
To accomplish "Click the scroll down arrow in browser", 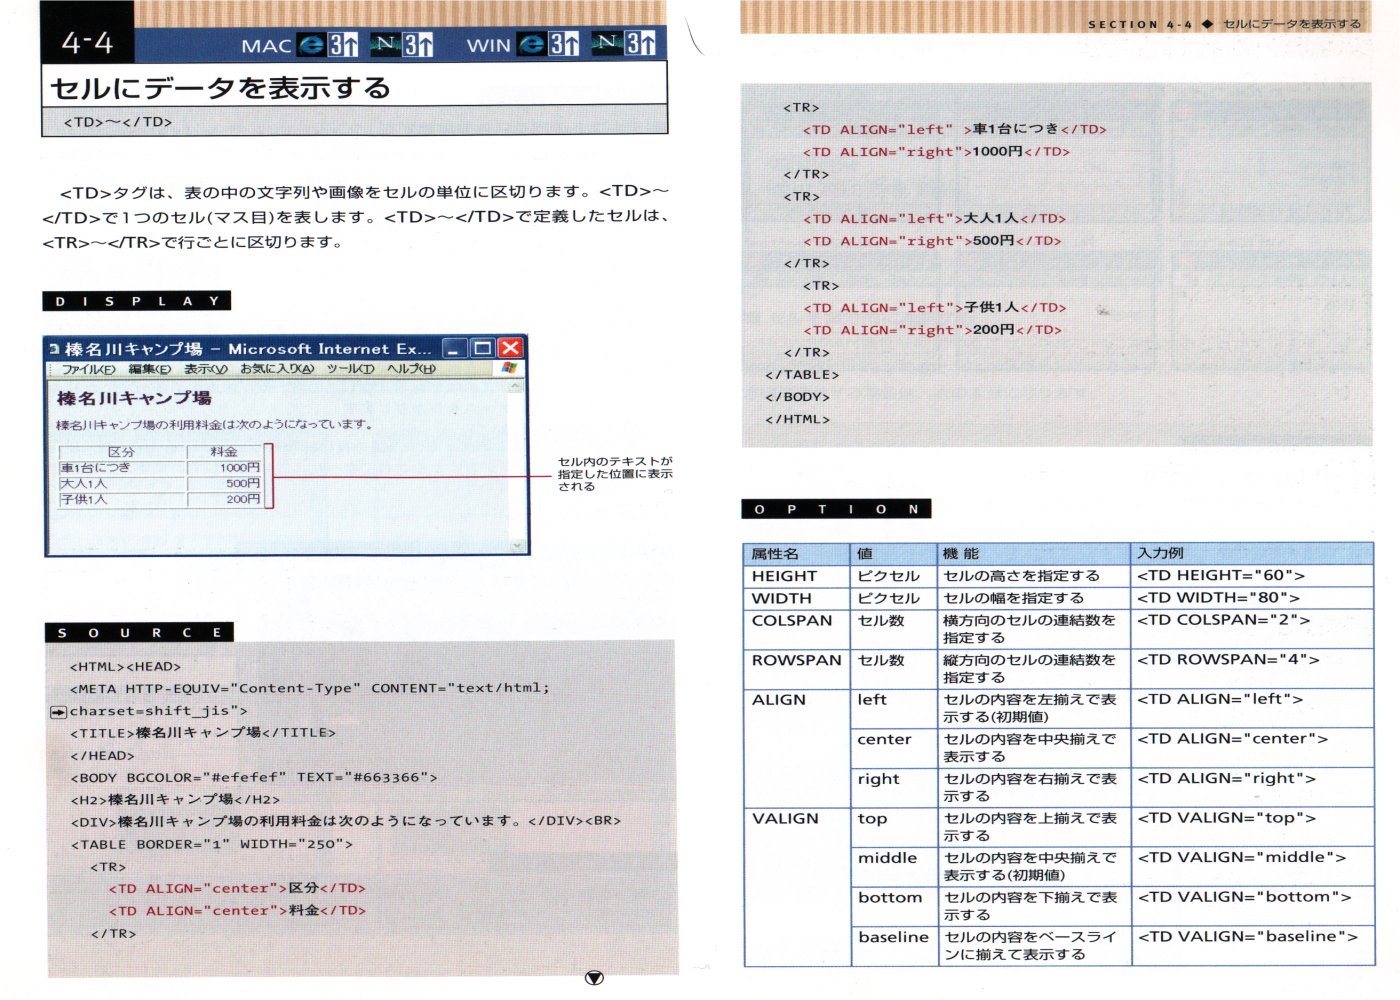I will (517, 546).
